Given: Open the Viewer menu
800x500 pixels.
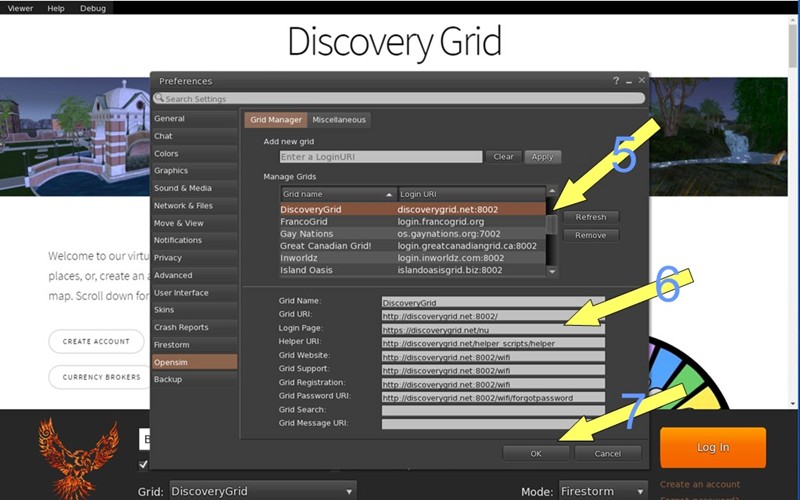Looking at the screenshot, I should click(x=20, y=8).
